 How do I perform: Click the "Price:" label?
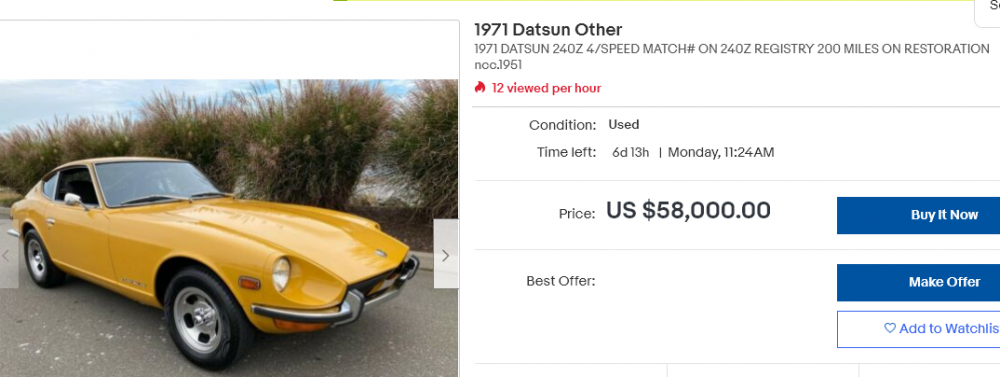click(577, 214)
